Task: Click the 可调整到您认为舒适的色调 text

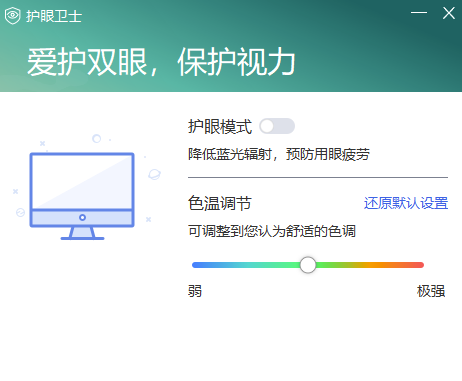Action: [x=272, y=231]
